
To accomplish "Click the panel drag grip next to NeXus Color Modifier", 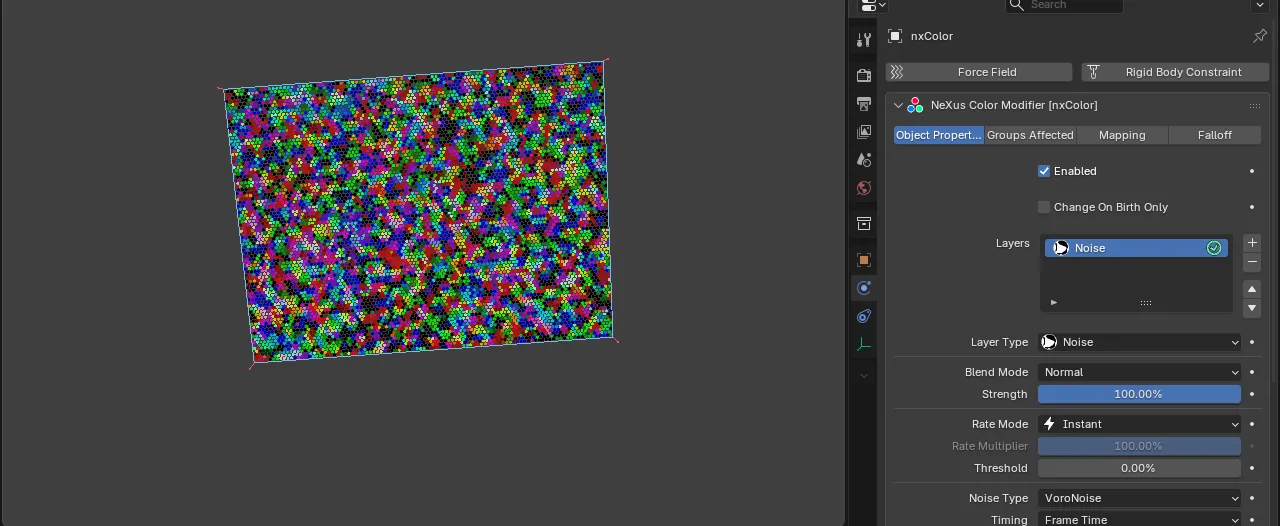I will click(x=1254, y=105).
